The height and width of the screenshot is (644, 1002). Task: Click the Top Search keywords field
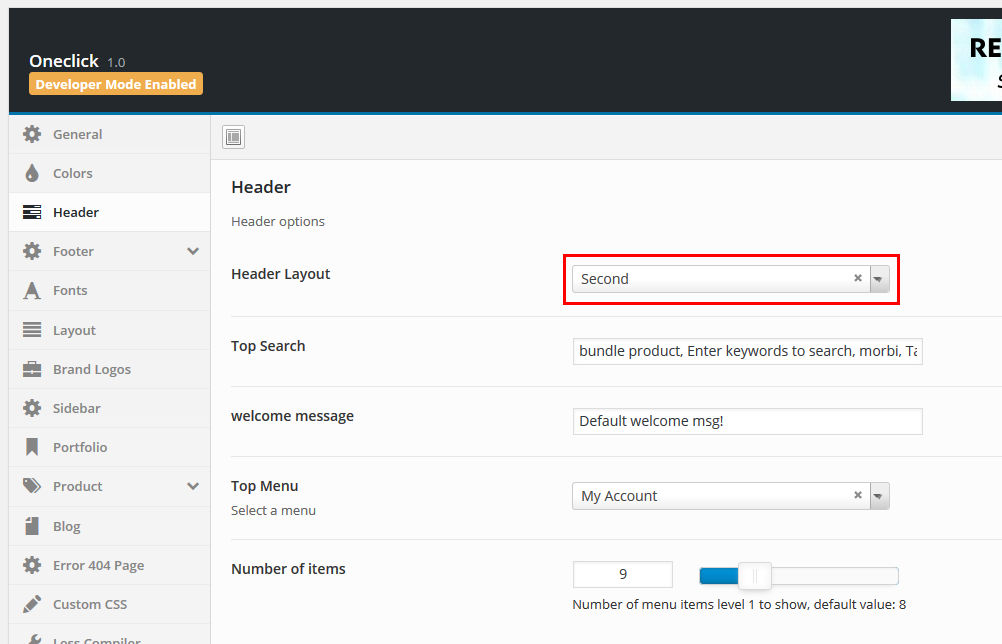pyautogui.click(x=747, y=351)
